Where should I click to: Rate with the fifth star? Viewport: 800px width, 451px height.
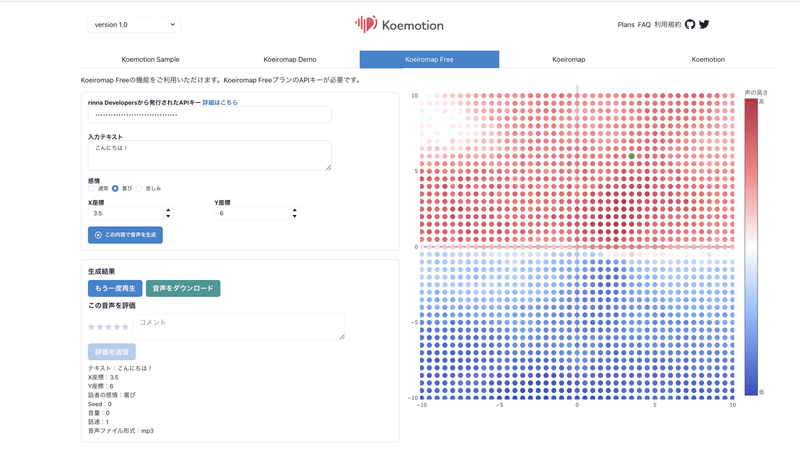125,327
